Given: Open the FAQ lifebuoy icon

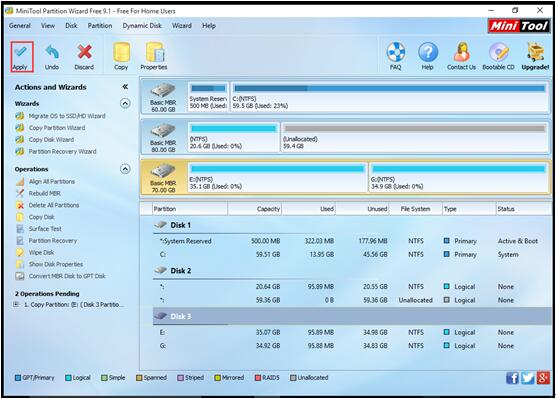Looking at the screenshot, I should point(396,57).
